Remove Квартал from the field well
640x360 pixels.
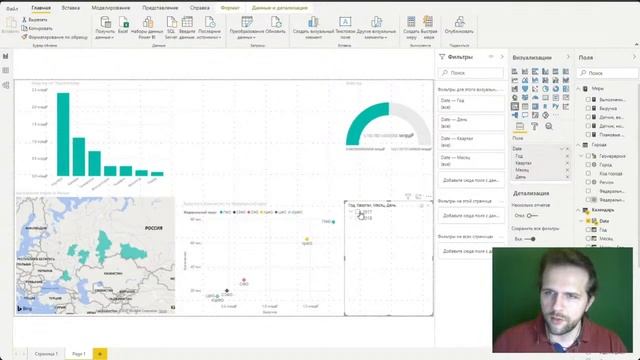tap(567, 163)
